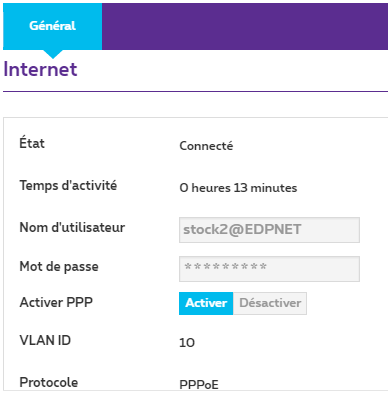Click the Activer PPP label
Viewport: 388px width, 394px height.
(56, 302)
